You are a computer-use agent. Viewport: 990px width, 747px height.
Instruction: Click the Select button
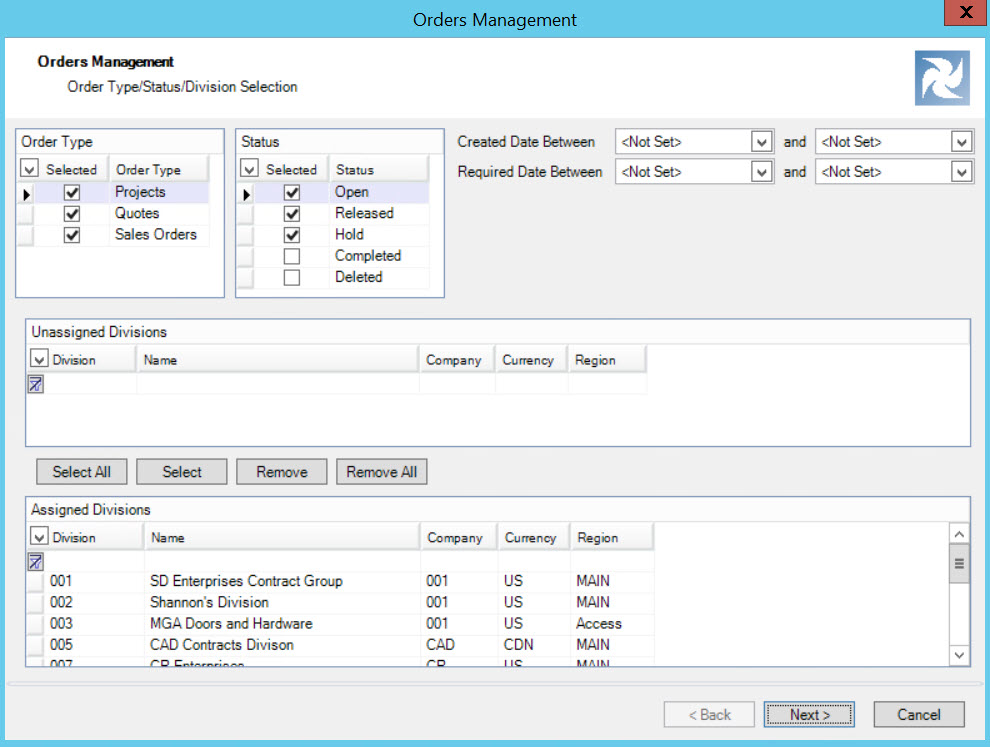pos(182,472)
